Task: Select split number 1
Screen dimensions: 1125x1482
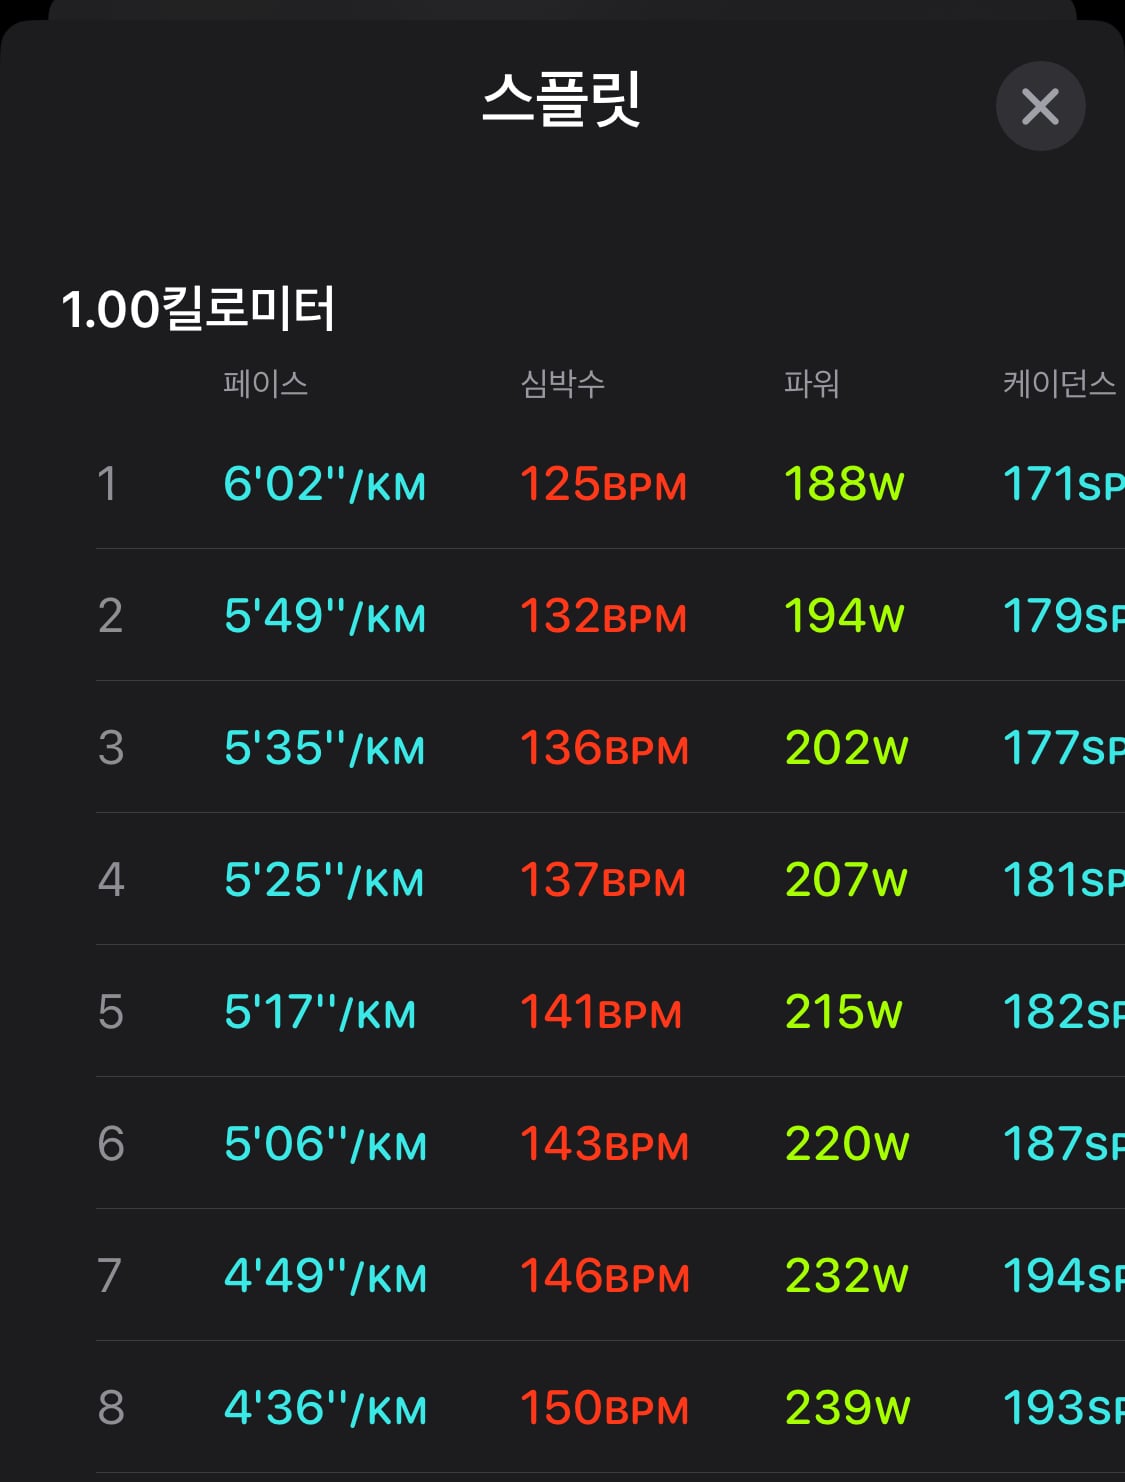Action: pos(107,484)
